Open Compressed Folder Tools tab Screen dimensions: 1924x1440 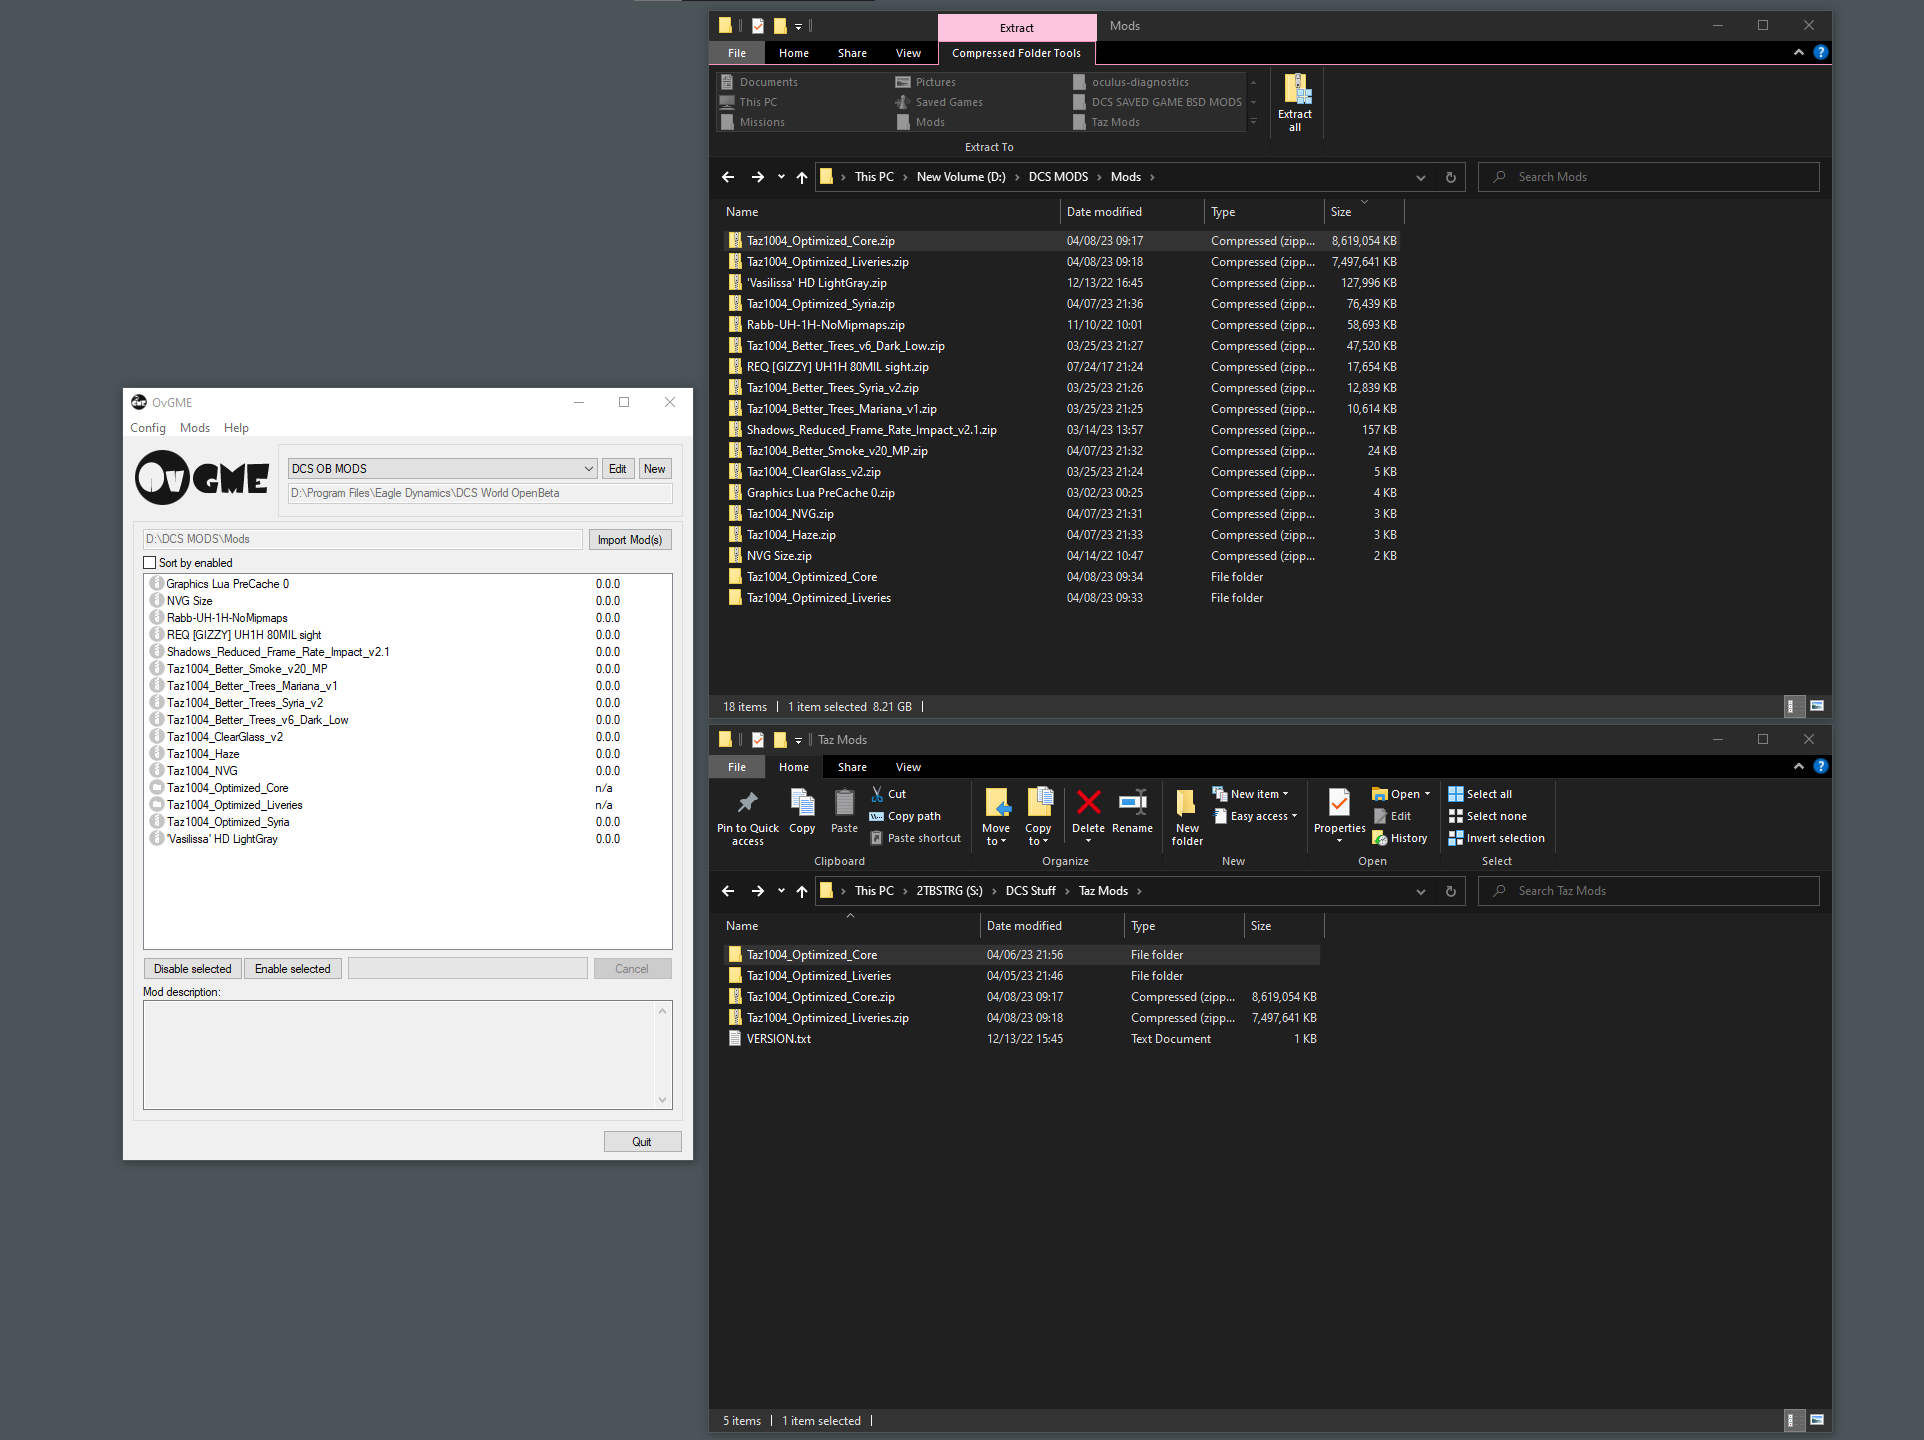[1016, 53]
